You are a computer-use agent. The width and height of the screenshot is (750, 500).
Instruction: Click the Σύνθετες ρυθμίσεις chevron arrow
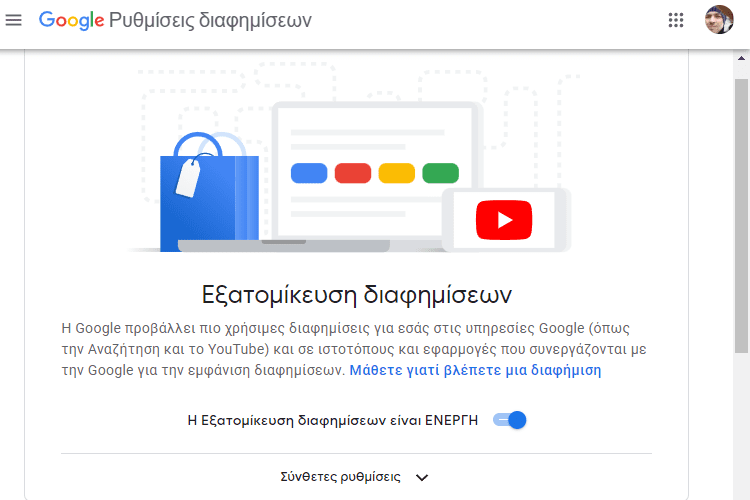[x=422, y=478]
